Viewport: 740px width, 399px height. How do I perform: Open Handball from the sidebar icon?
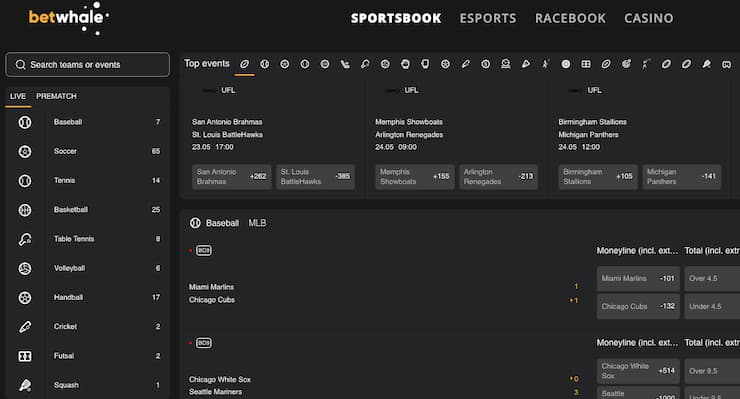25,297
